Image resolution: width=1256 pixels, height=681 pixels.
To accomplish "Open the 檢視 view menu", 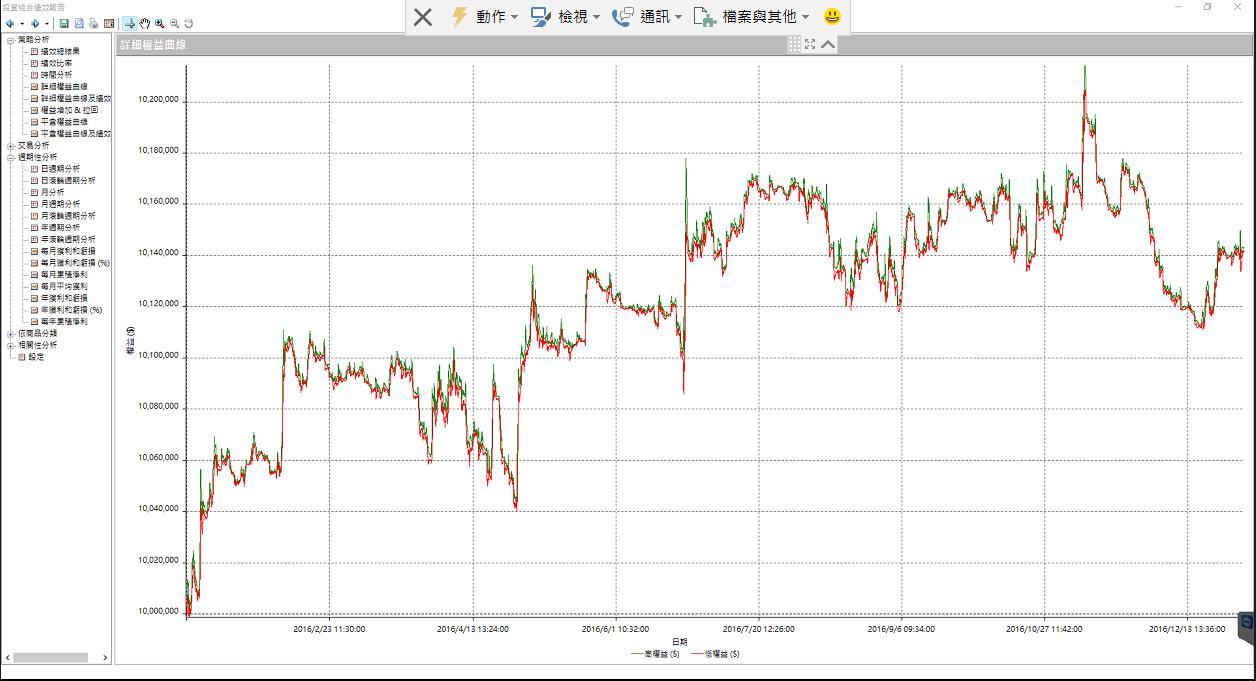I will point(579,17).
